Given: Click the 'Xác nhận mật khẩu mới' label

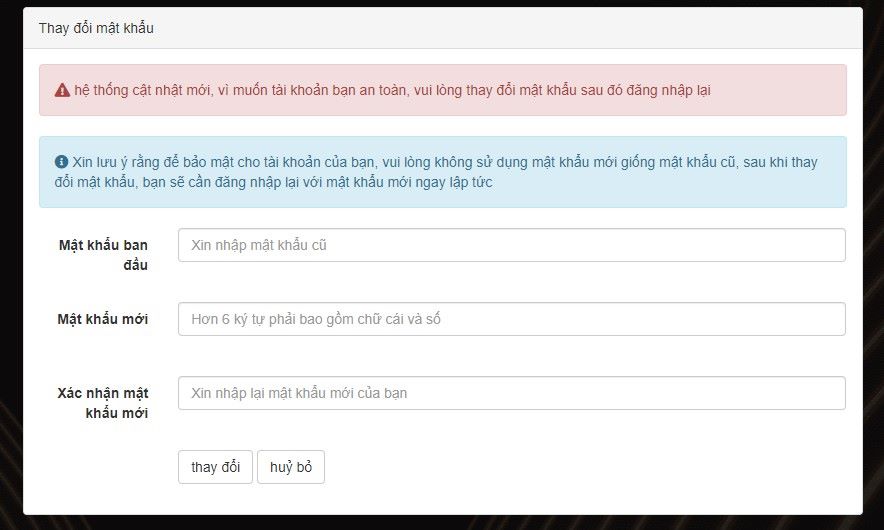Looking at the screenshot, I should [x=102, y=403].
